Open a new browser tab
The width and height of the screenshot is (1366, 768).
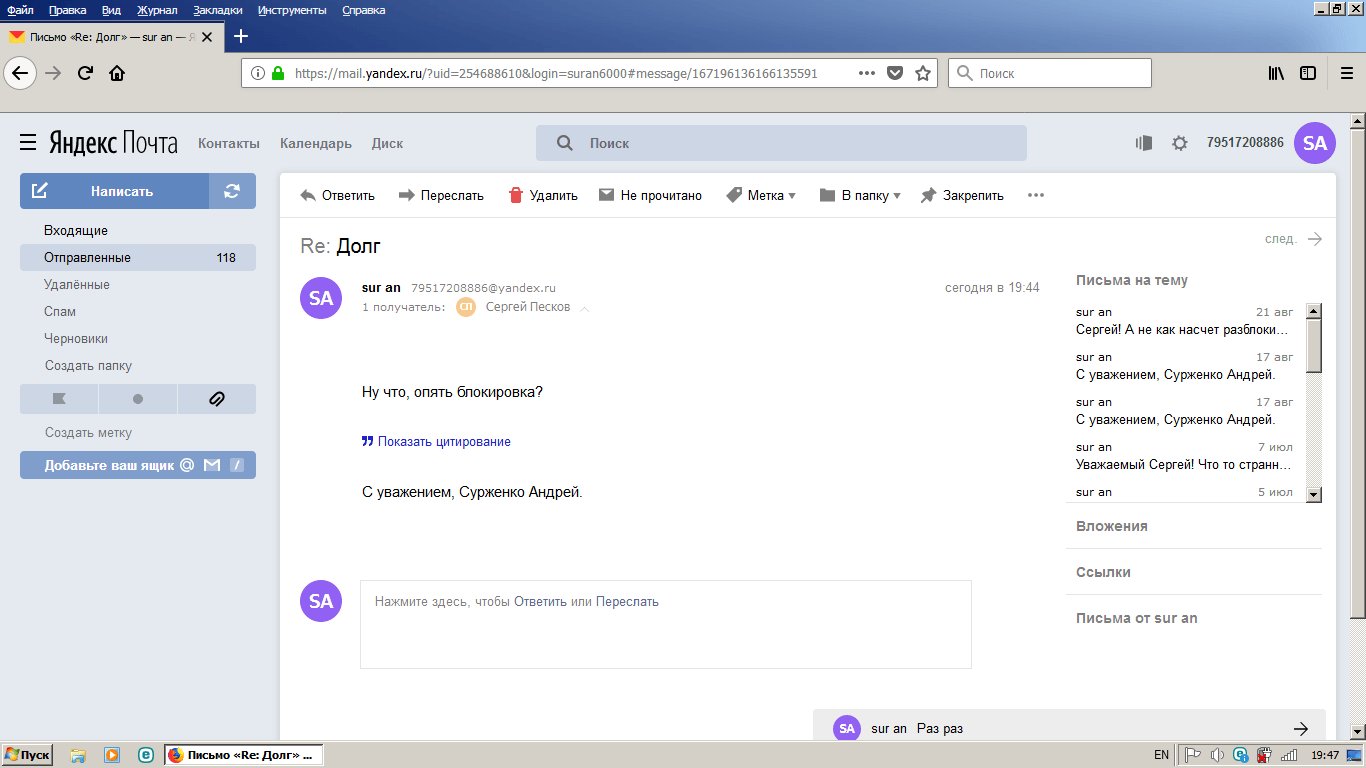tap(240, 37)
